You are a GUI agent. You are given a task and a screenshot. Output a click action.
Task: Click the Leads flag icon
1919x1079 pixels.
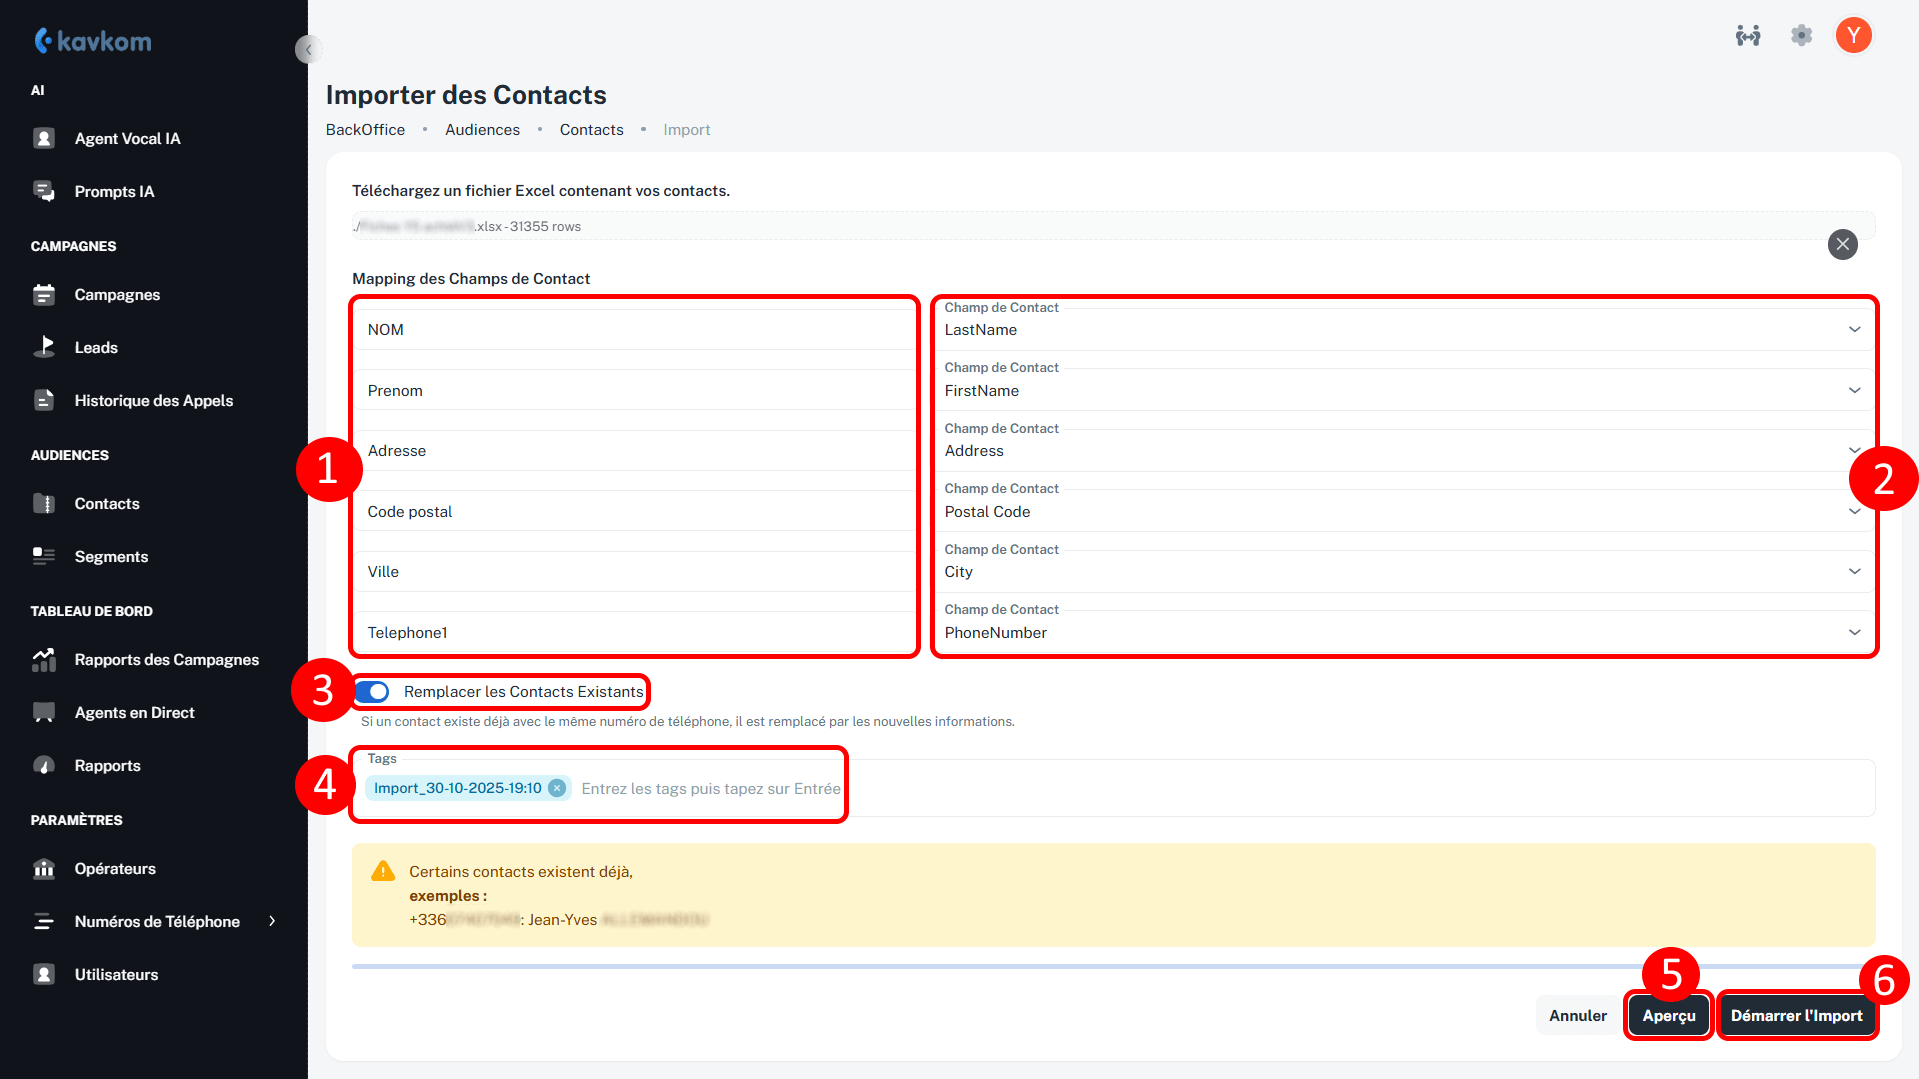tap(44, 347)
